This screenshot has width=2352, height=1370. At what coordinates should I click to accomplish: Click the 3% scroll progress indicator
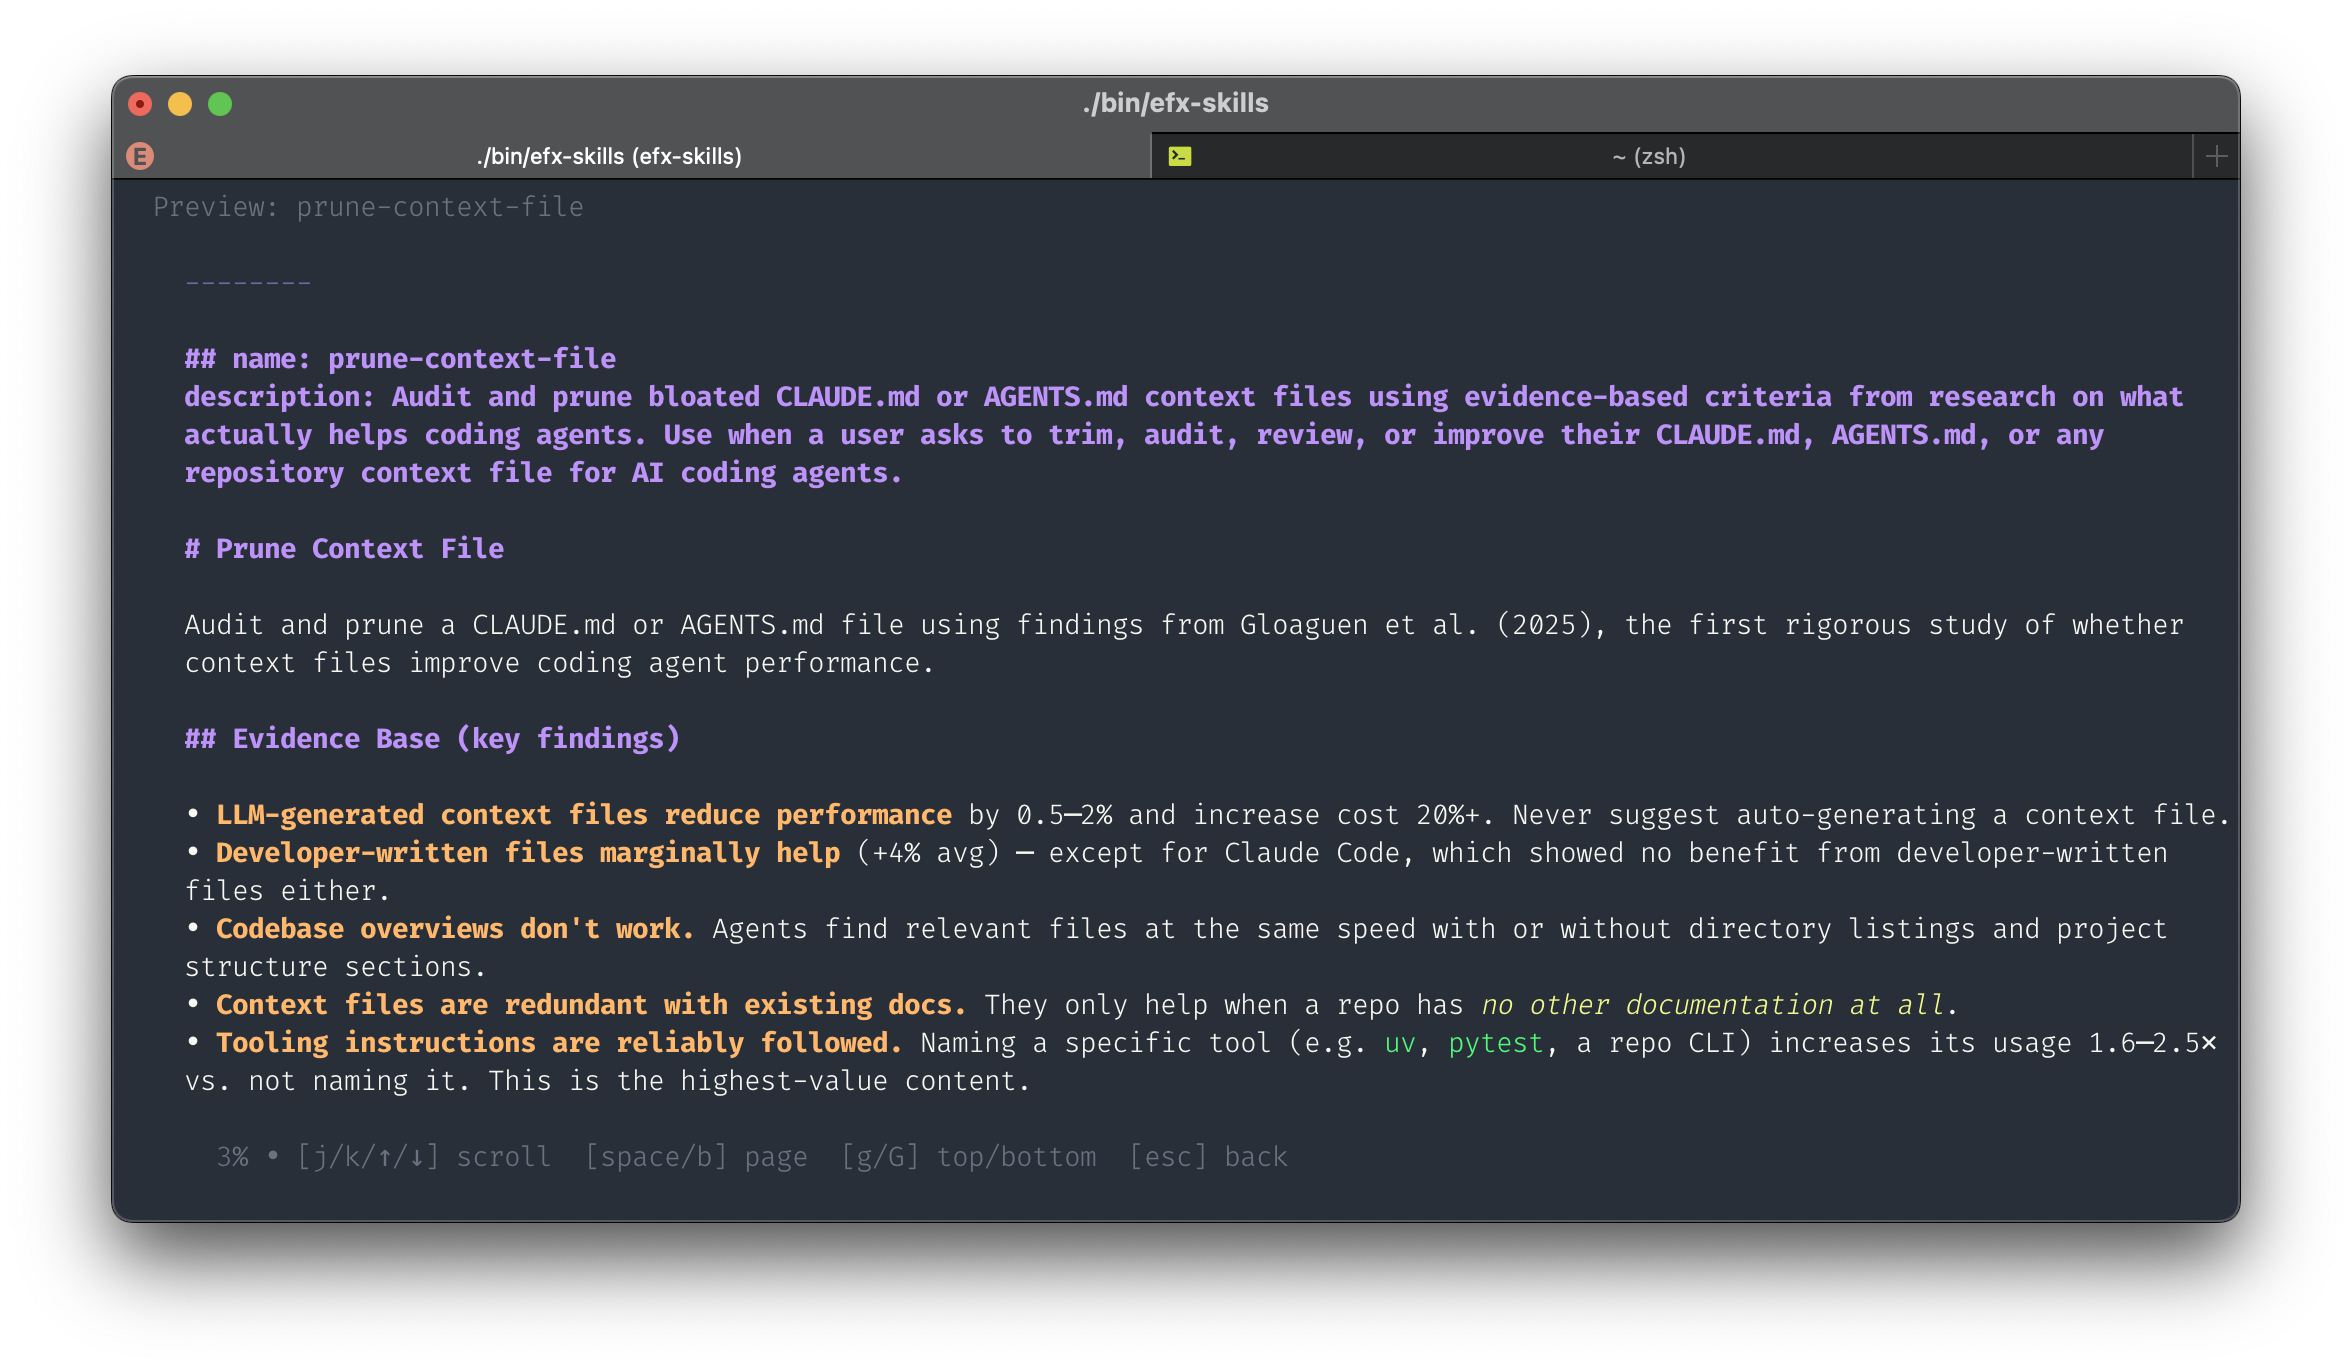pos(232,1157)
